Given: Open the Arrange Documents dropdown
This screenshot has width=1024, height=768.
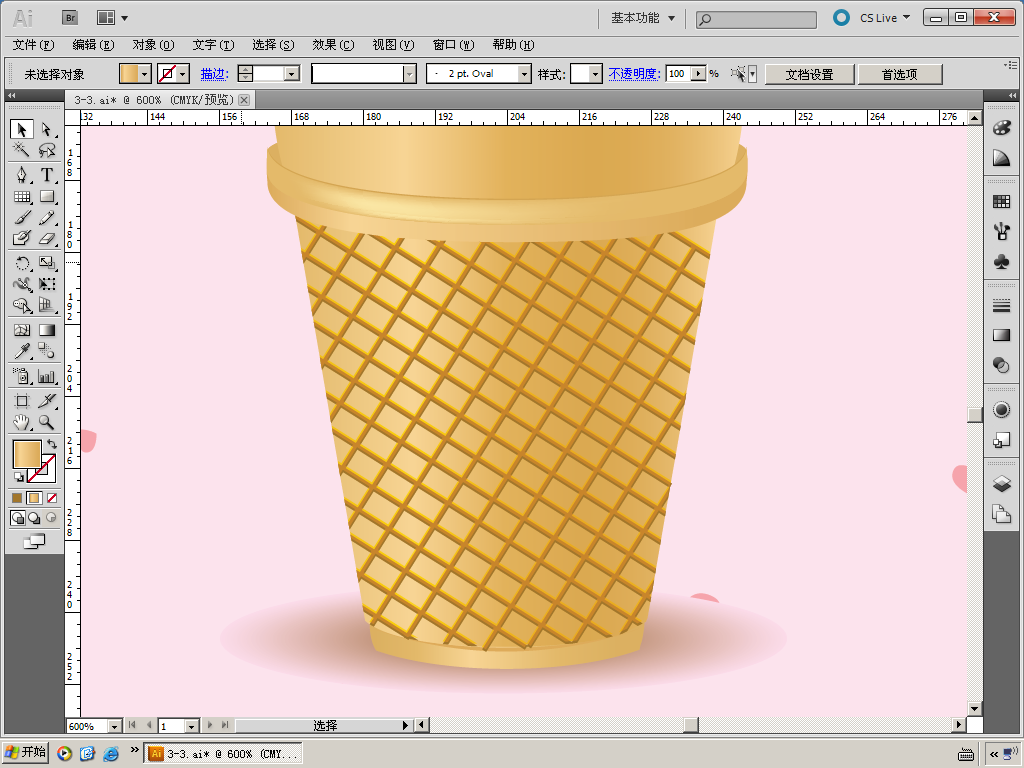Looking at the screenshot, I should 112,18.
